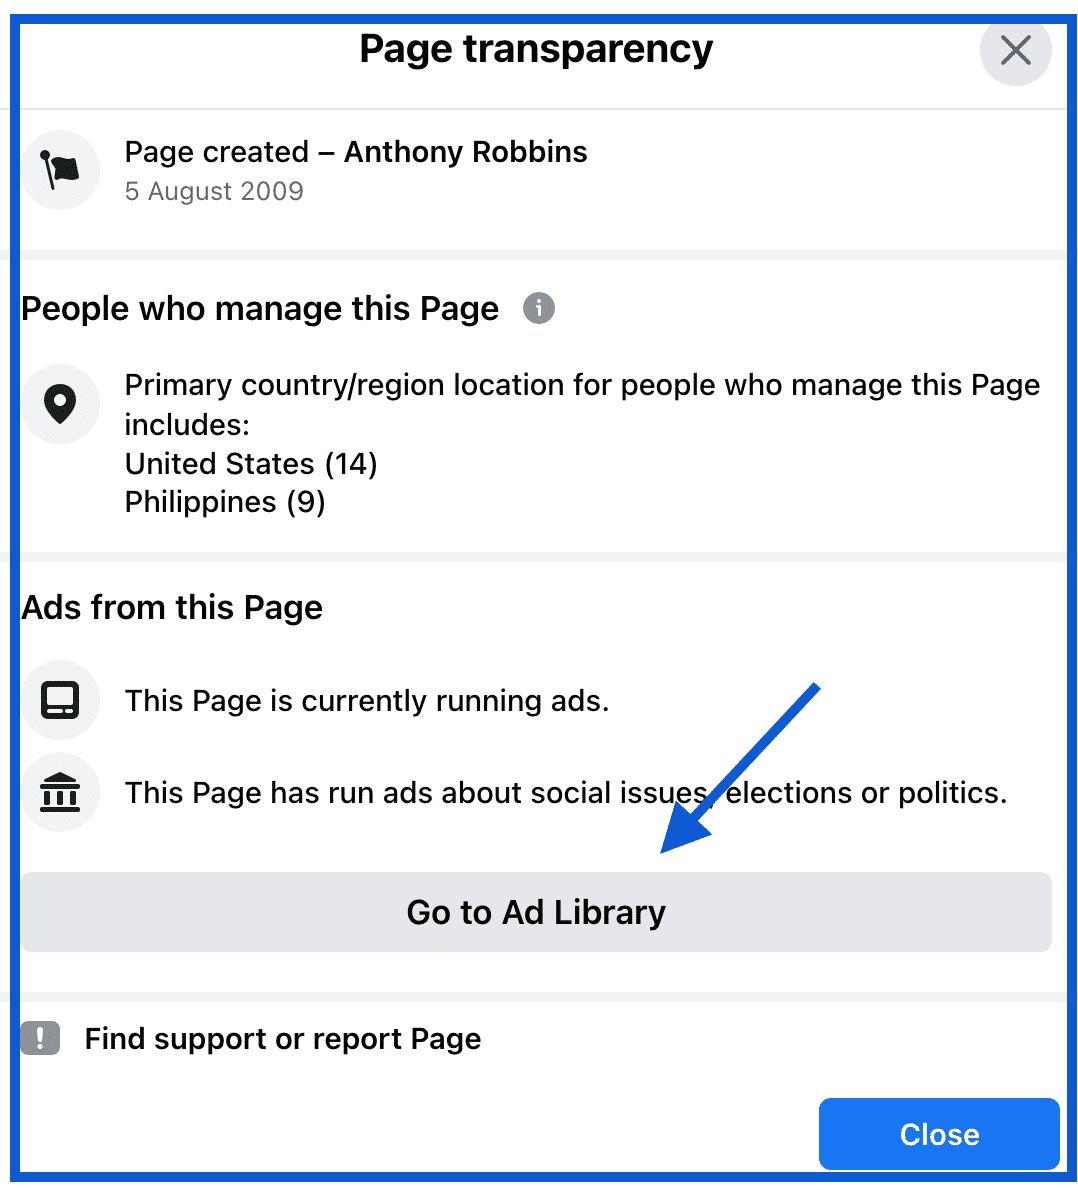Open info icon next to People who manage

(x=539, y=308)
